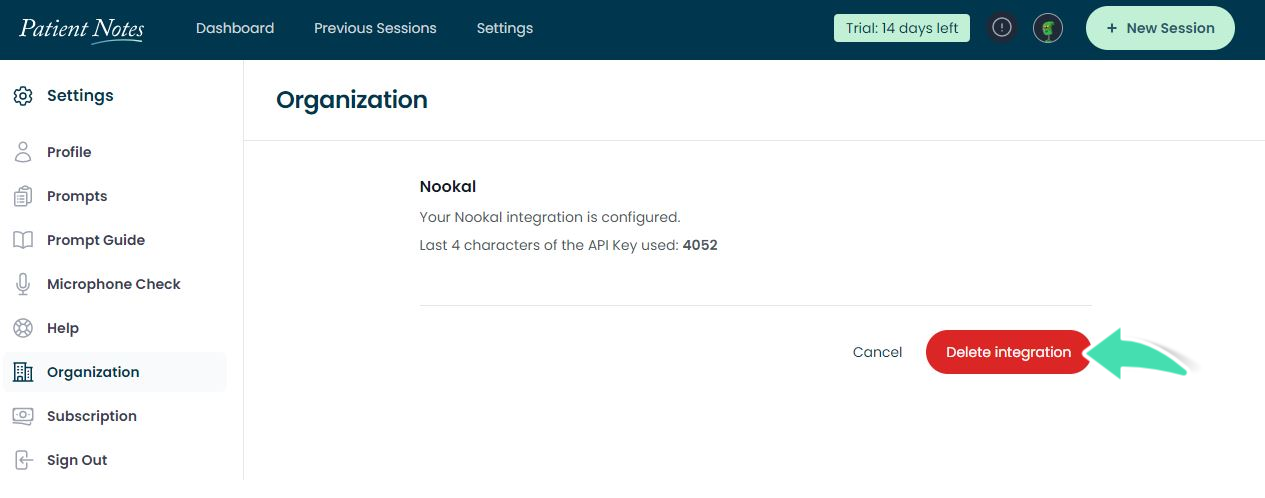Click the Settings gear icon in sidebar
The width and height of the screenshot is (1265, 498).
[22, 96]
